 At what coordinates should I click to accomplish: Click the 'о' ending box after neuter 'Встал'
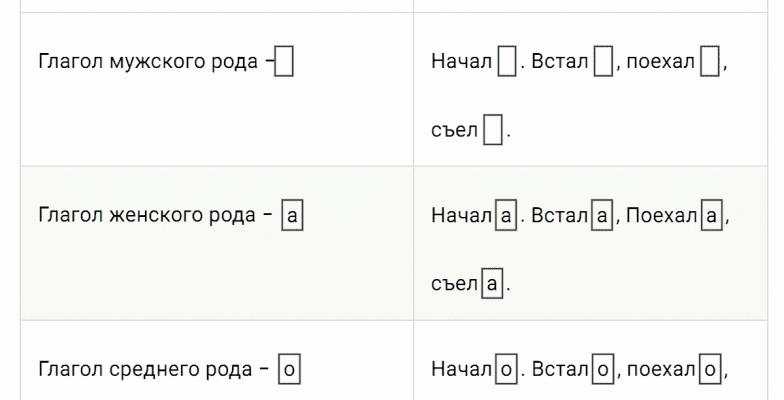point(603,370)
